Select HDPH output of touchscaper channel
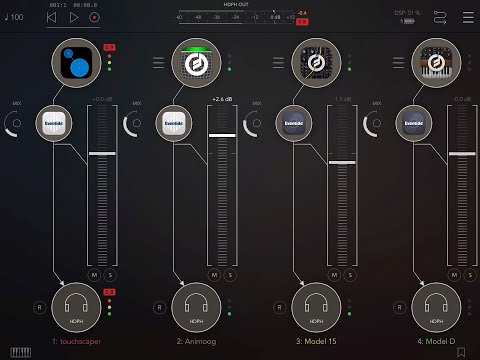 pyautogui.click(x=76, y=307)
